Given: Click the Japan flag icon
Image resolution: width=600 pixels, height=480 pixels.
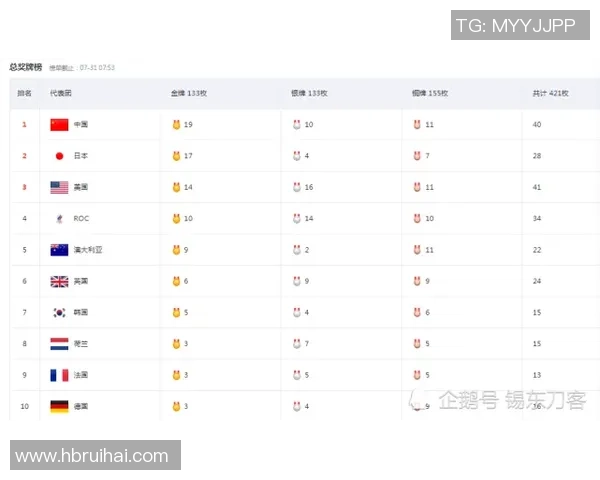Looking at the screenshot, I should coord(59,156).
